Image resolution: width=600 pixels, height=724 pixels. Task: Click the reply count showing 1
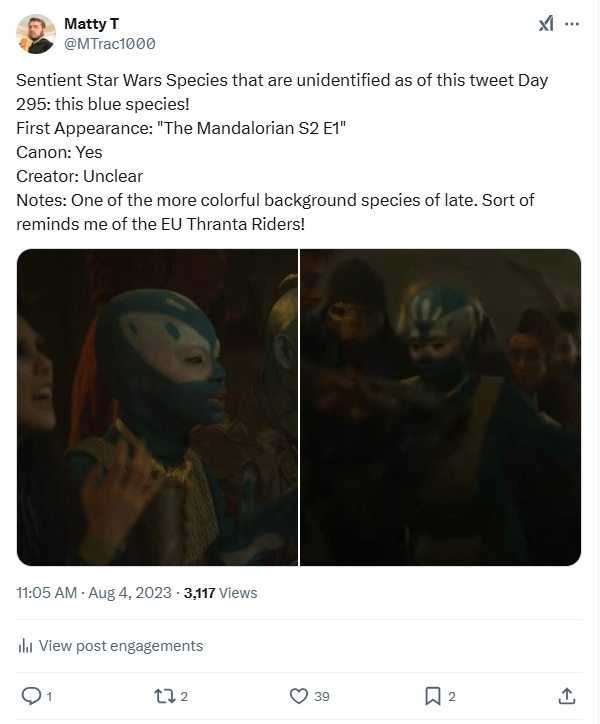point(49,696)
